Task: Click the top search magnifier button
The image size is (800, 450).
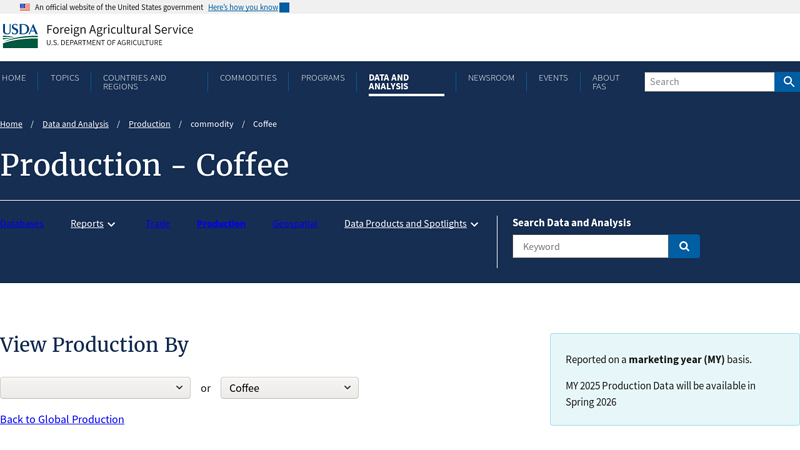Action: click(788, 82)
